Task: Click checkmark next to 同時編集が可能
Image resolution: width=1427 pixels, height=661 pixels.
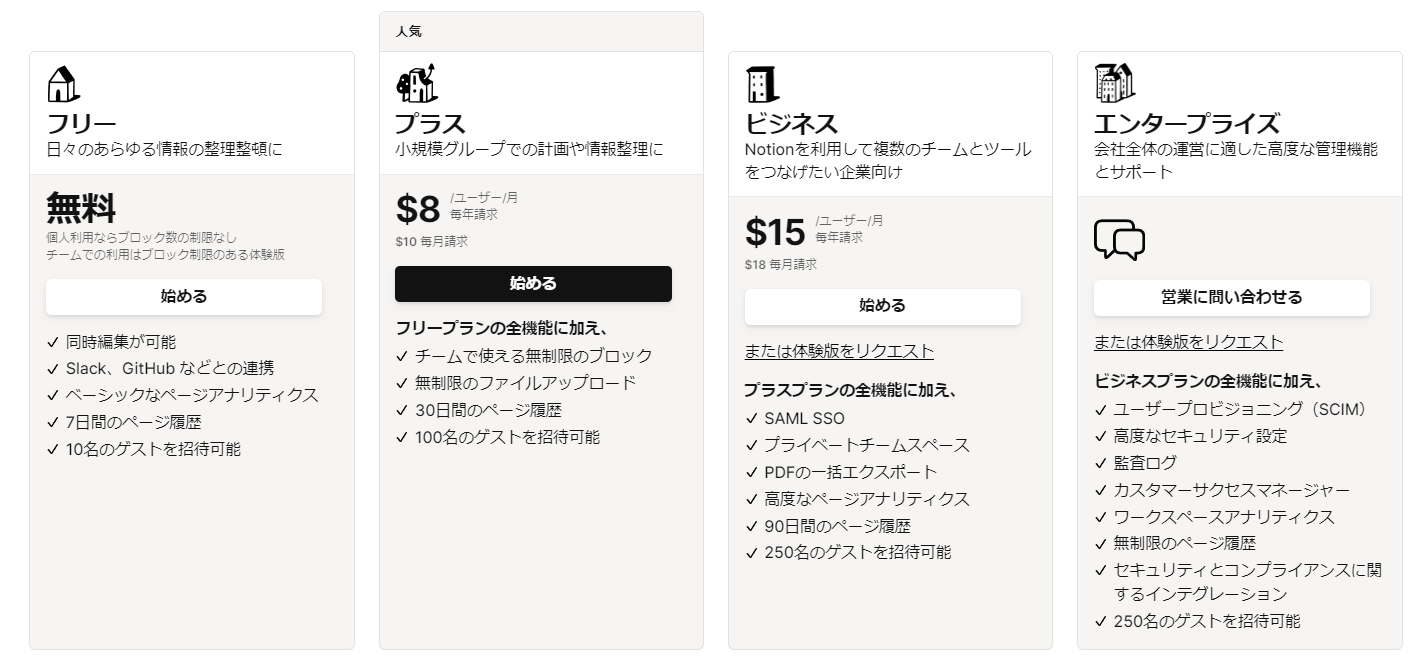Action: (53, 342)
